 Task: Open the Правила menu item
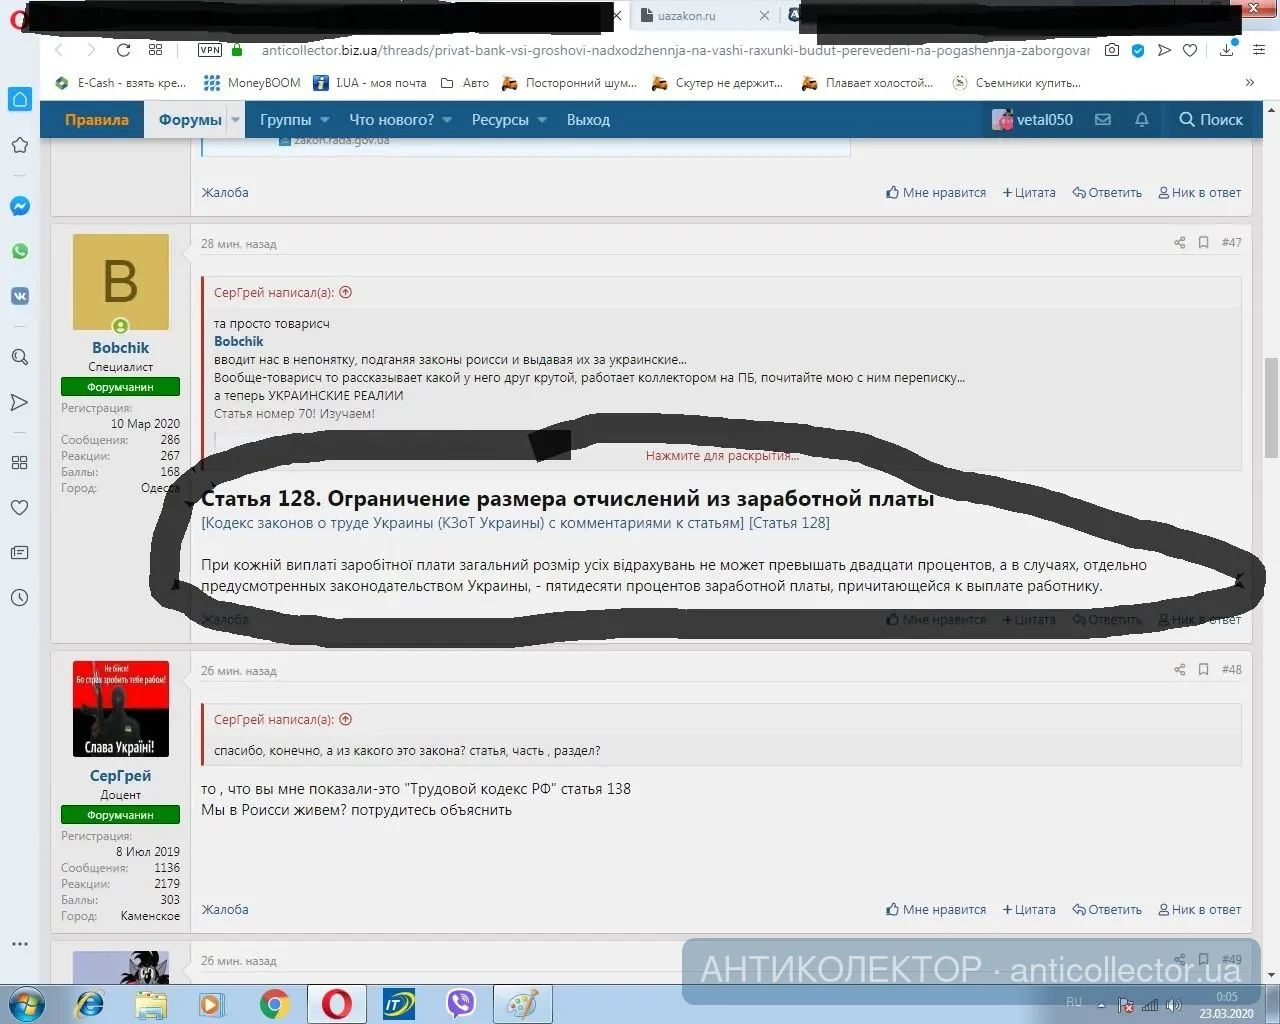tap(97, 120)
